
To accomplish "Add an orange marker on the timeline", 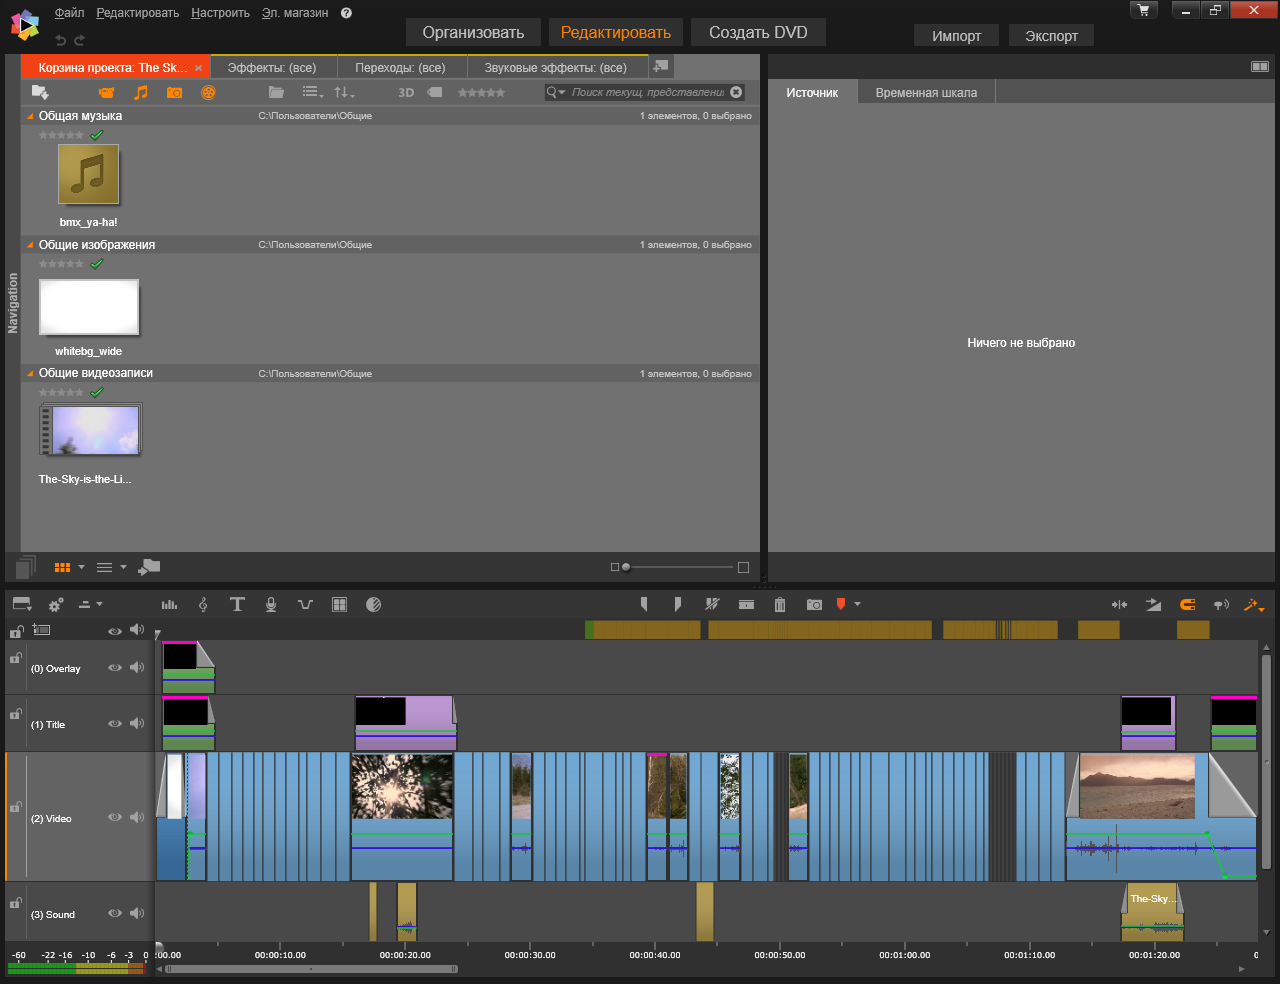I will 841,604.
